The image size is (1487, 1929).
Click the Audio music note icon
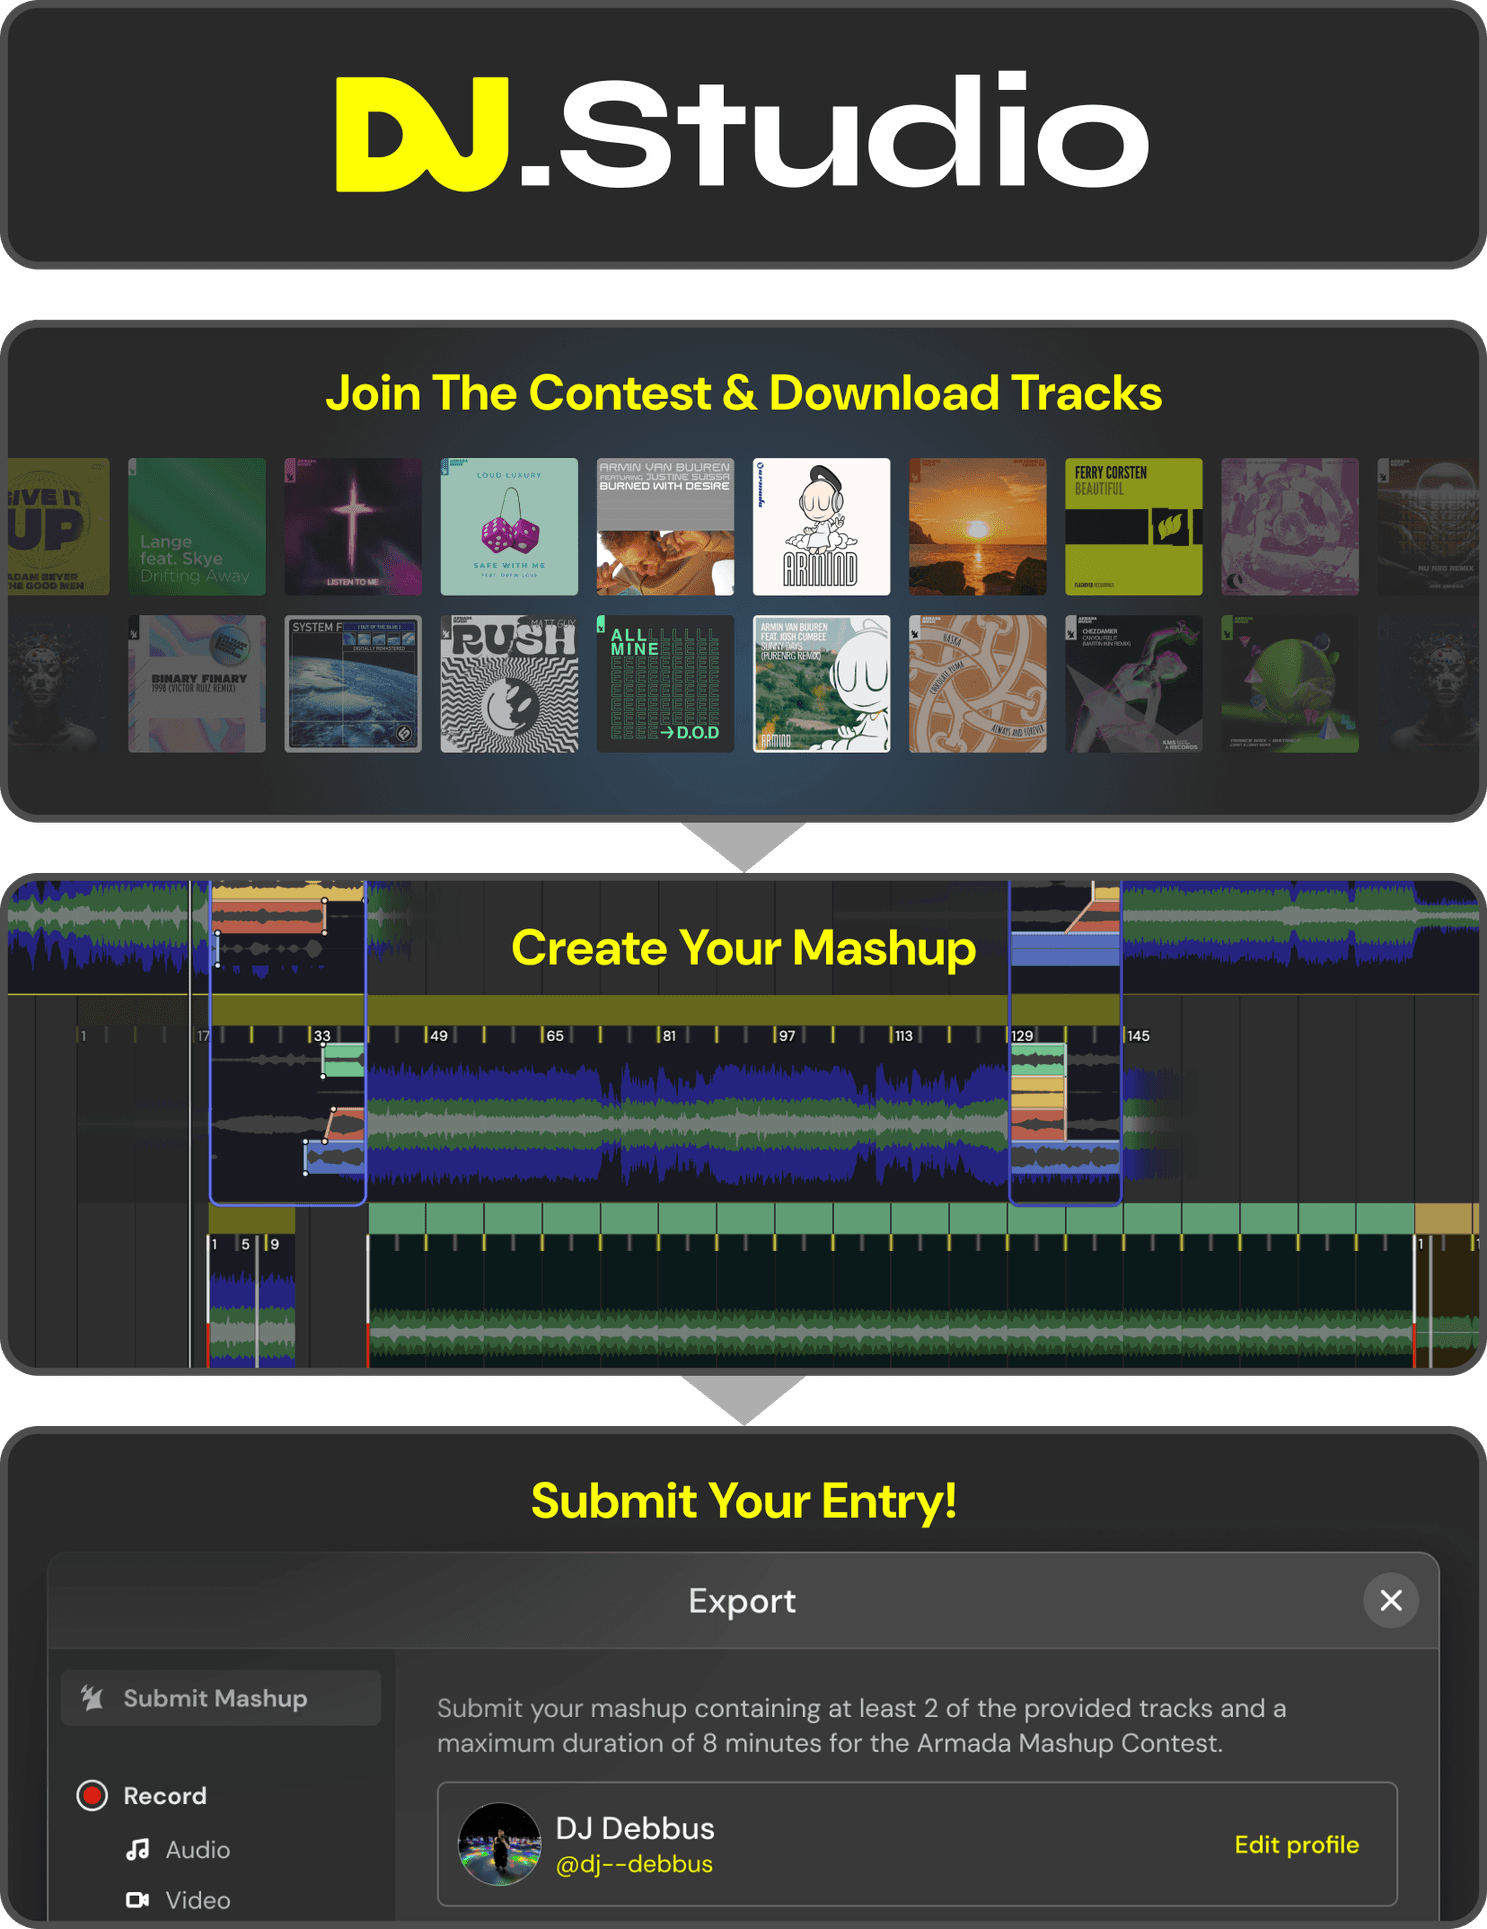tap(138, 1849)
